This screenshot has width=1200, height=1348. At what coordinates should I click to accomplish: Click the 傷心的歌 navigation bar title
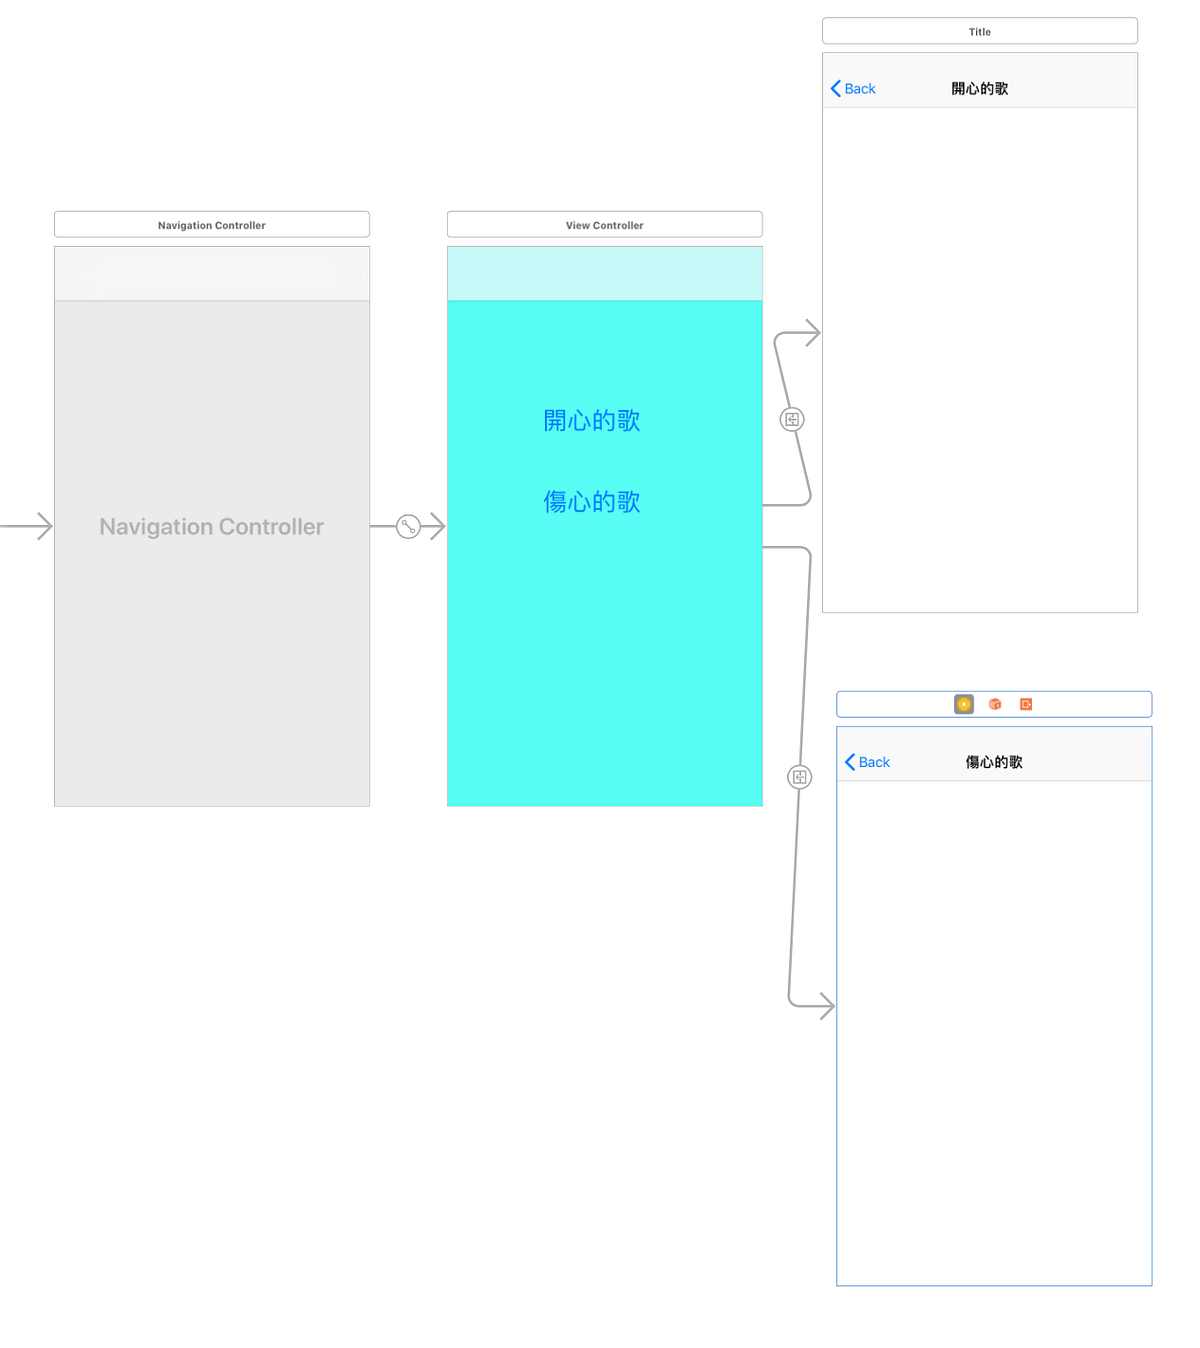click(994, 761)
